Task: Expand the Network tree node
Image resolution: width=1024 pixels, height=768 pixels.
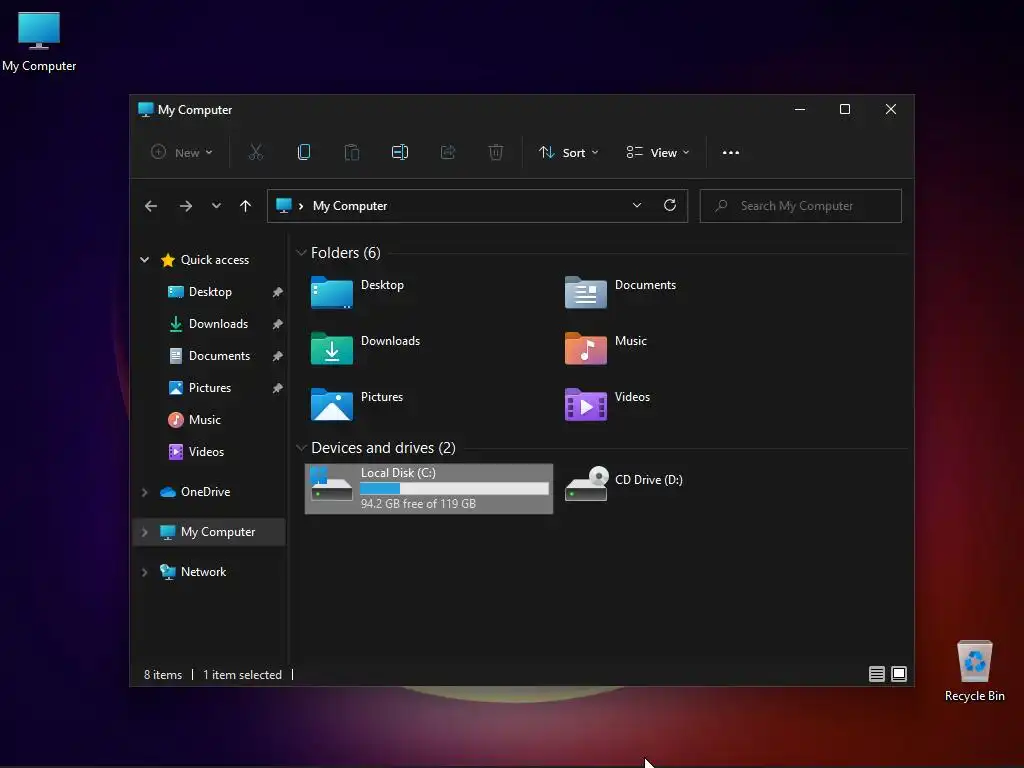Action: click(144, 572)
